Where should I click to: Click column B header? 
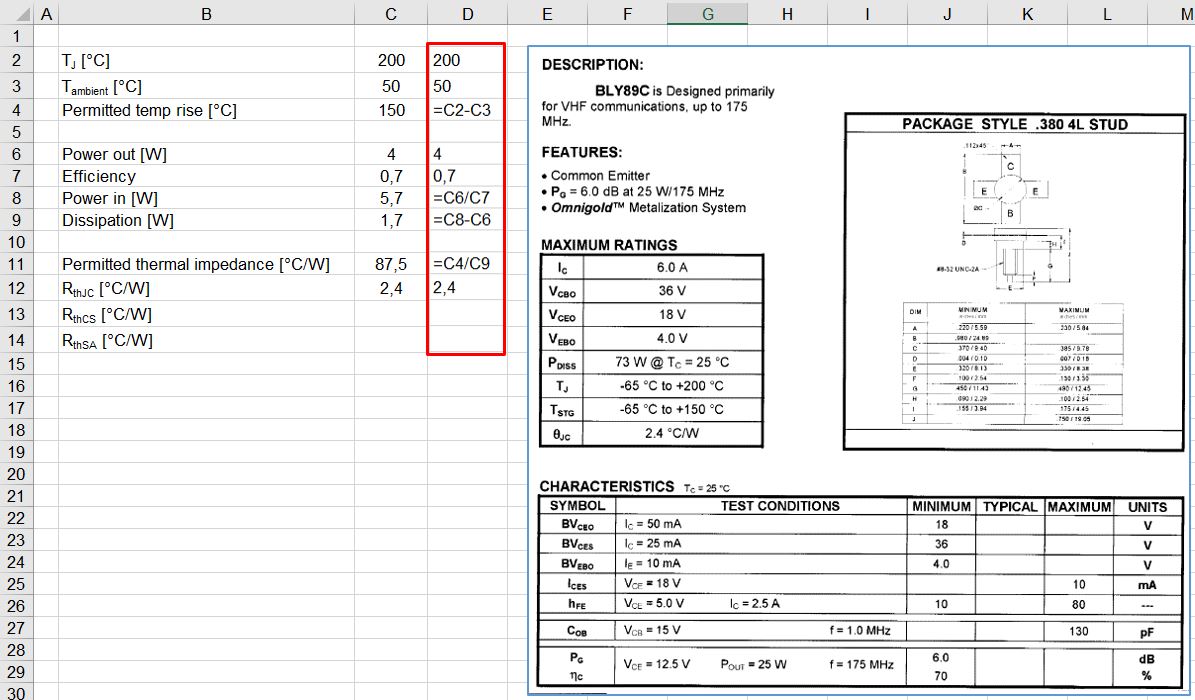point(206,14)
